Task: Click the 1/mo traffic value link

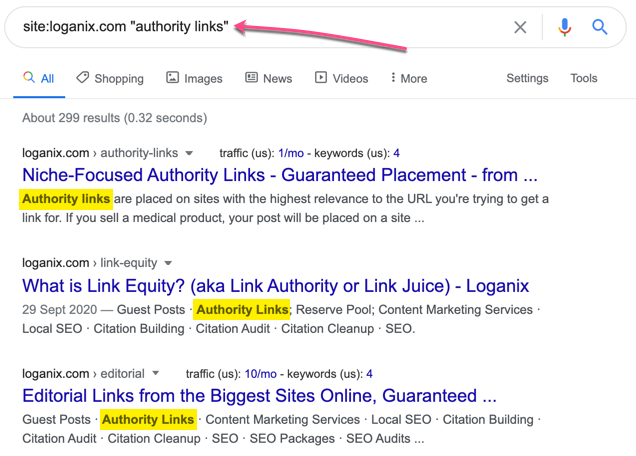Action: tap(291, 153)
